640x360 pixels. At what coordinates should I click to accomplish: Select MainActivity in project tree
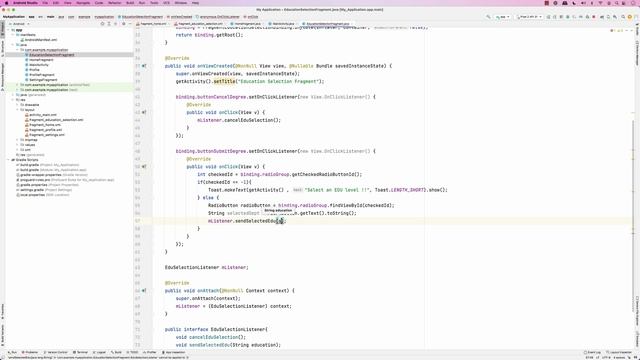coord(39,65)
